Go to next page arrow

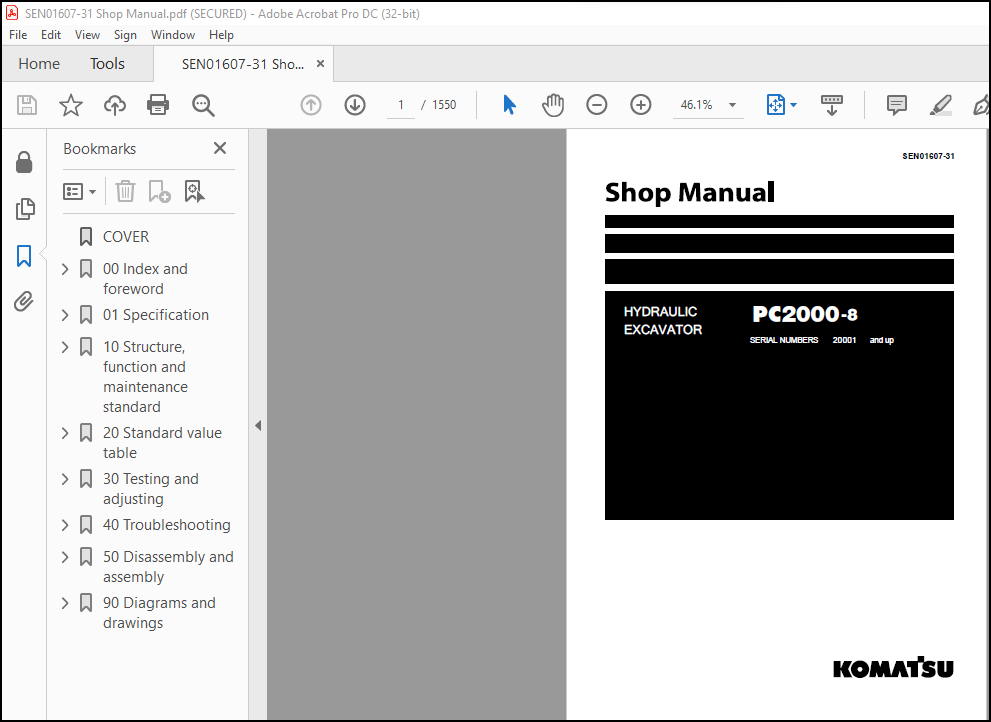(355, 105)
